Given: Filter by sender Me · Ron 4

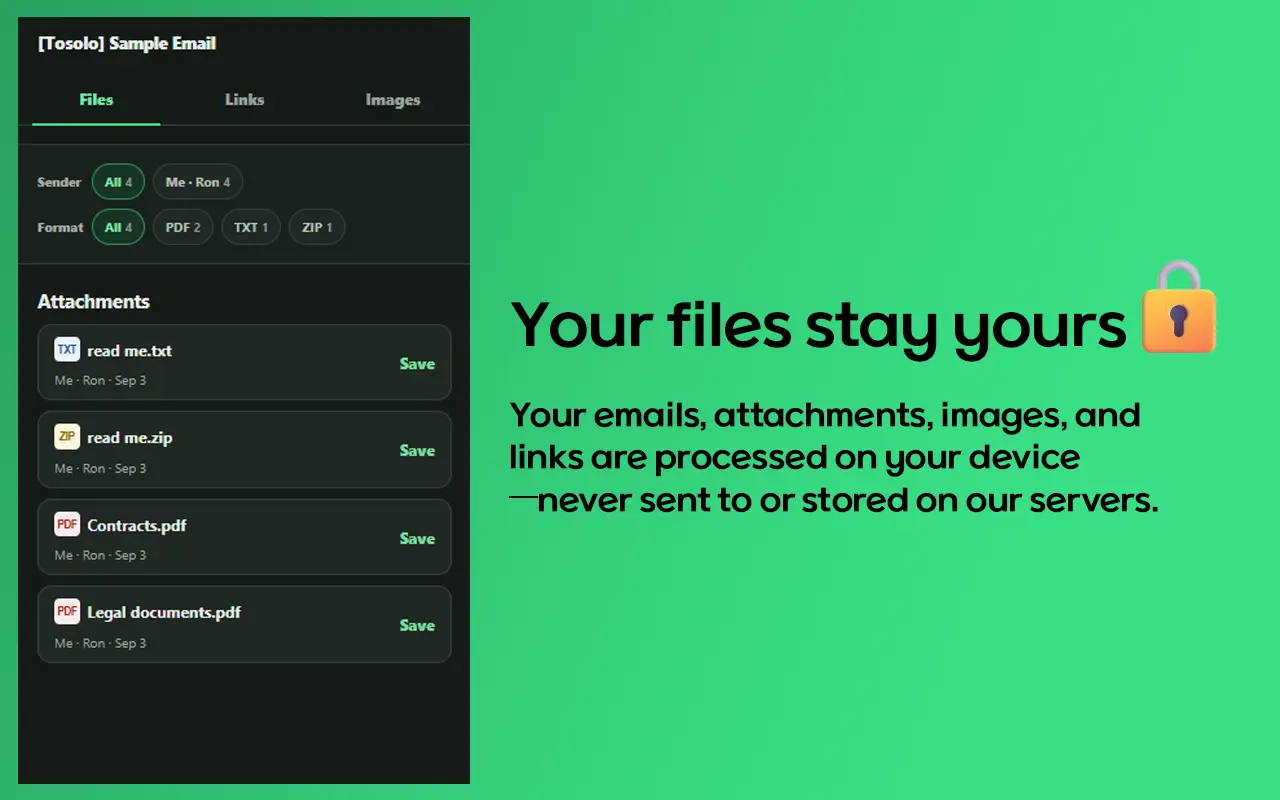Looking at the screenshot, I should tap(198, 182).
